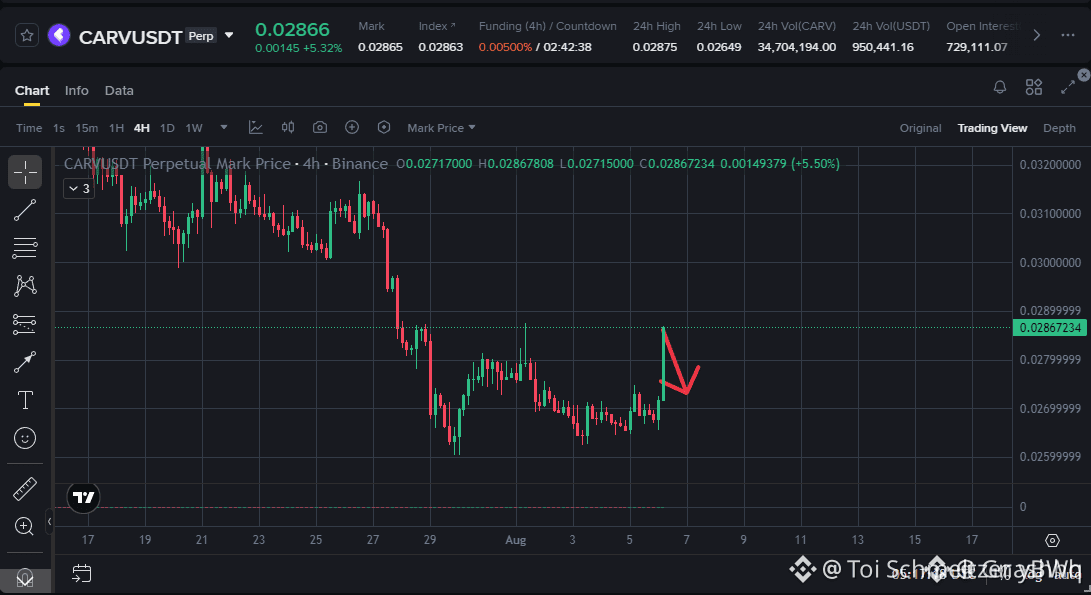Open the Mark Price dropdown
Viewport: 1091px width, 595px height.
point(441,128)
